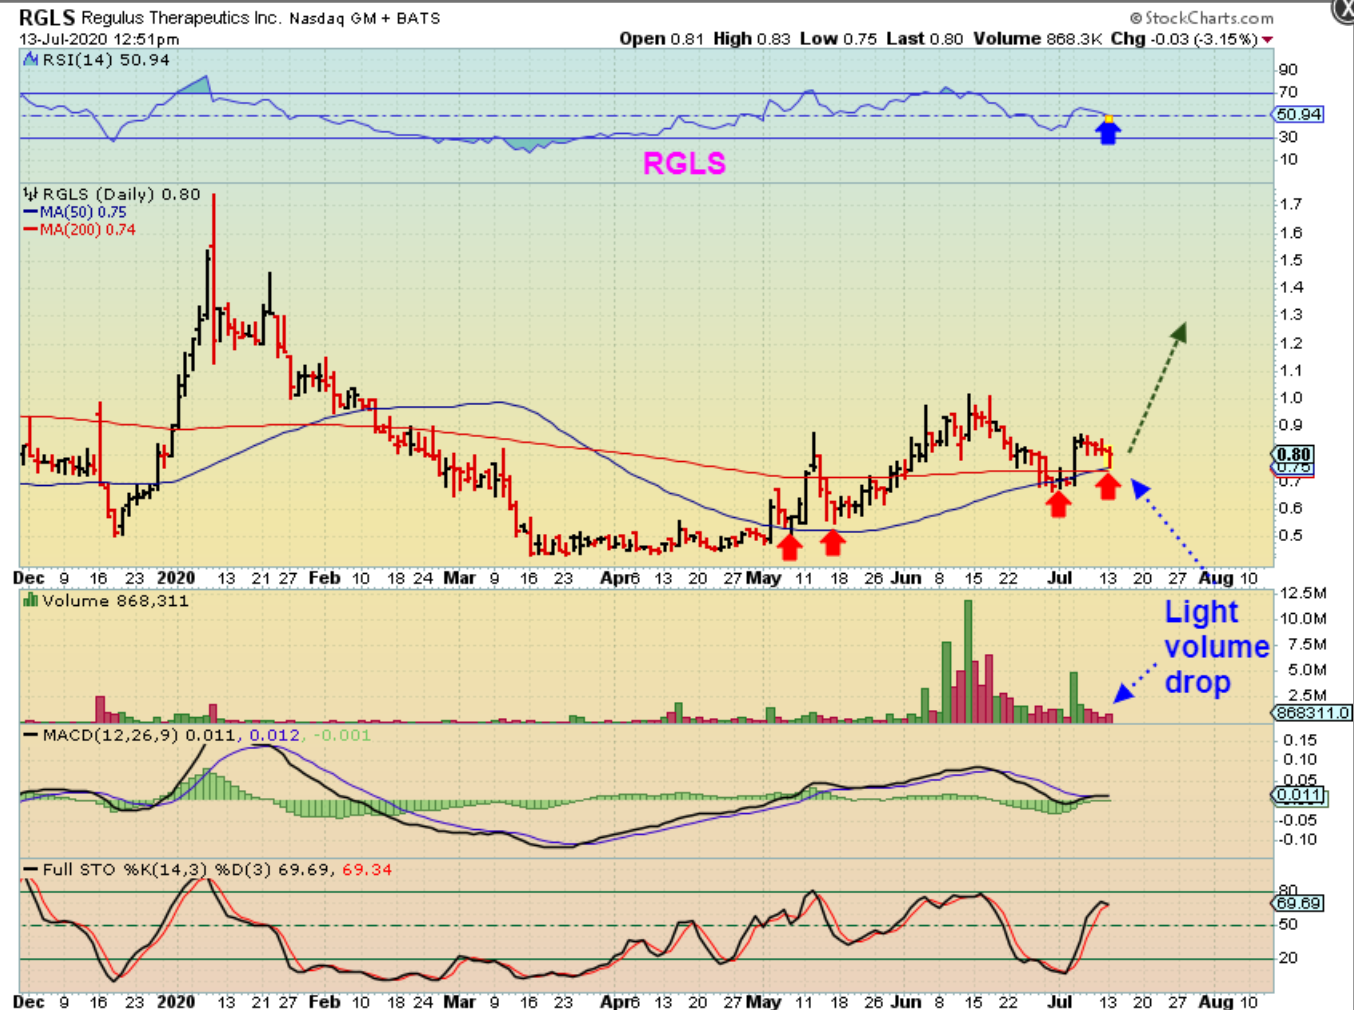This screenshot has height=1010, width=1354.
Task: Click the 0.6 price axis label
Action: [1291, 508]
